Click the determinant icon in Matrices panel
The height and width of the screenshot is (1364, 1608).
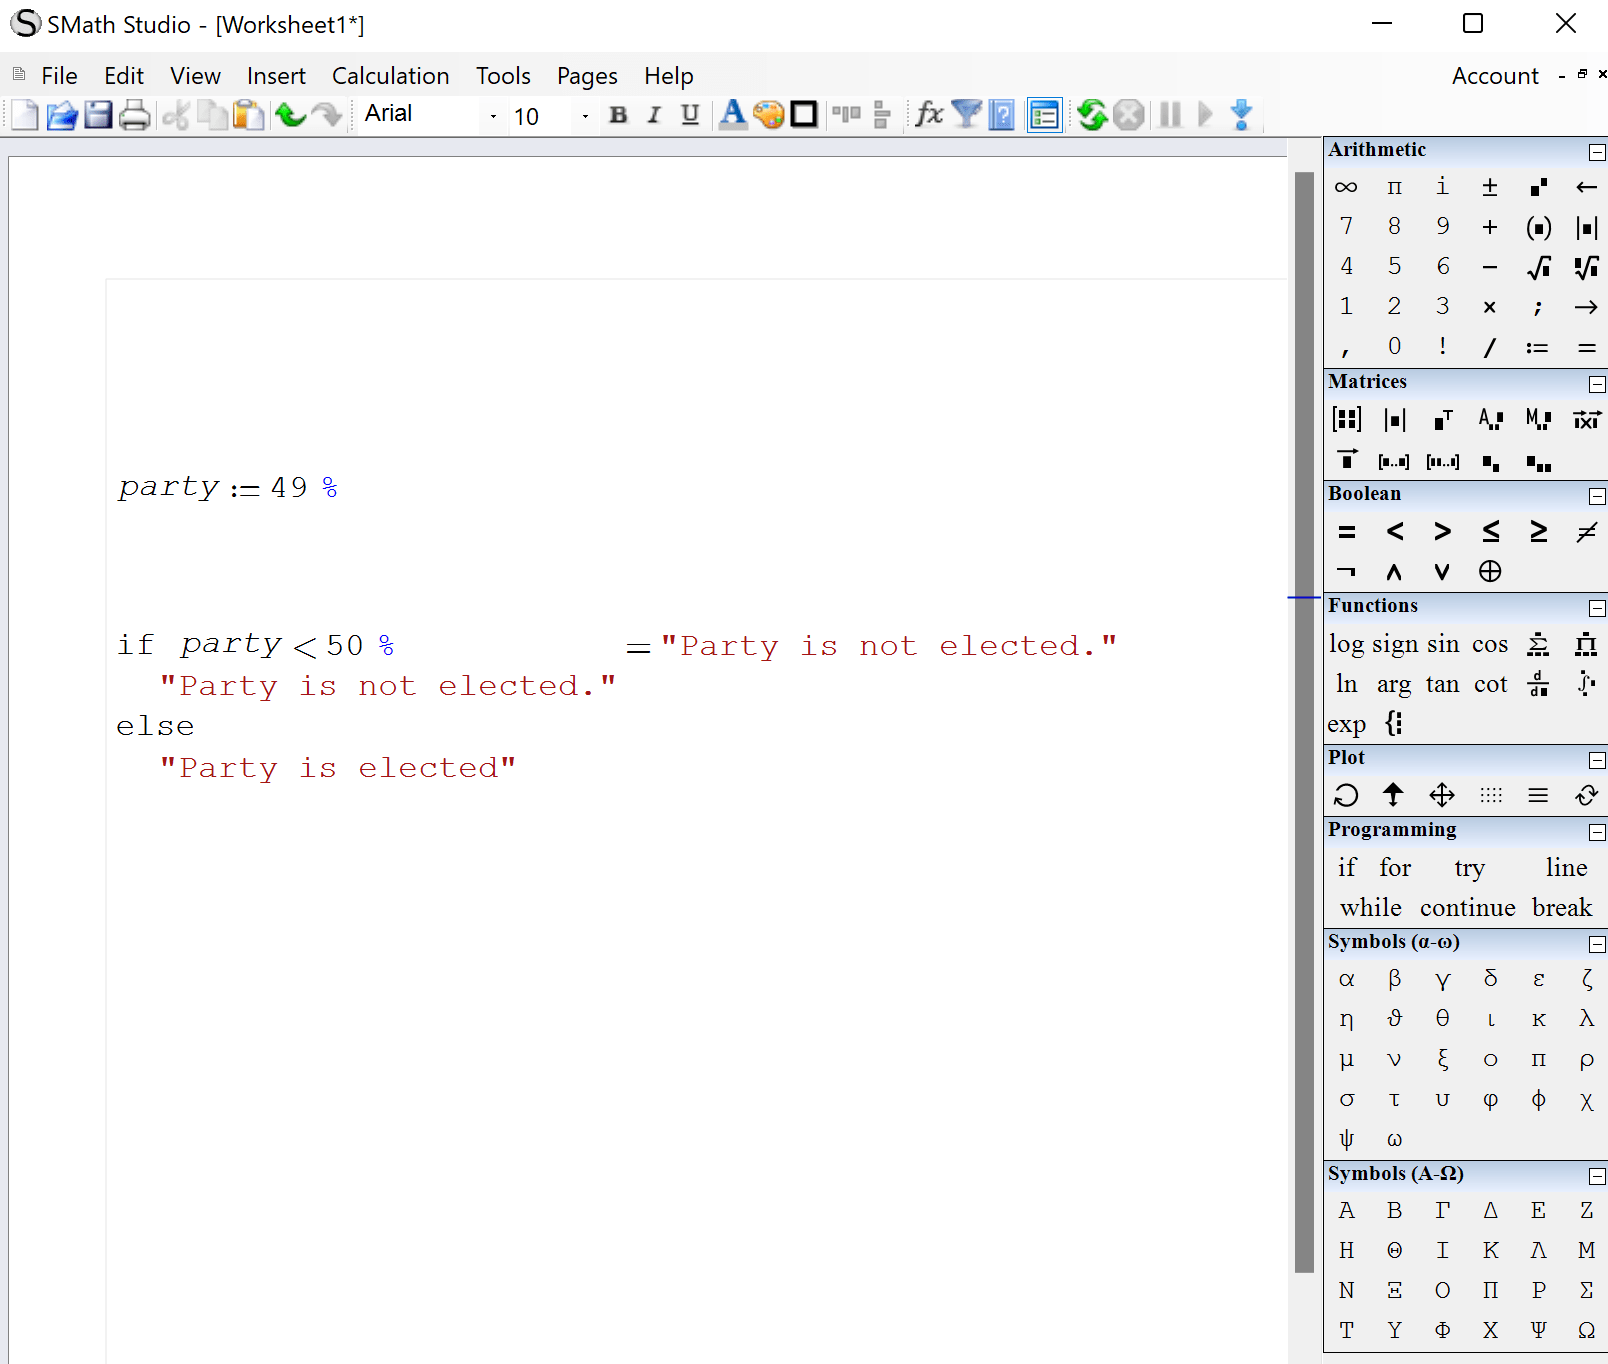point(1394,418)
